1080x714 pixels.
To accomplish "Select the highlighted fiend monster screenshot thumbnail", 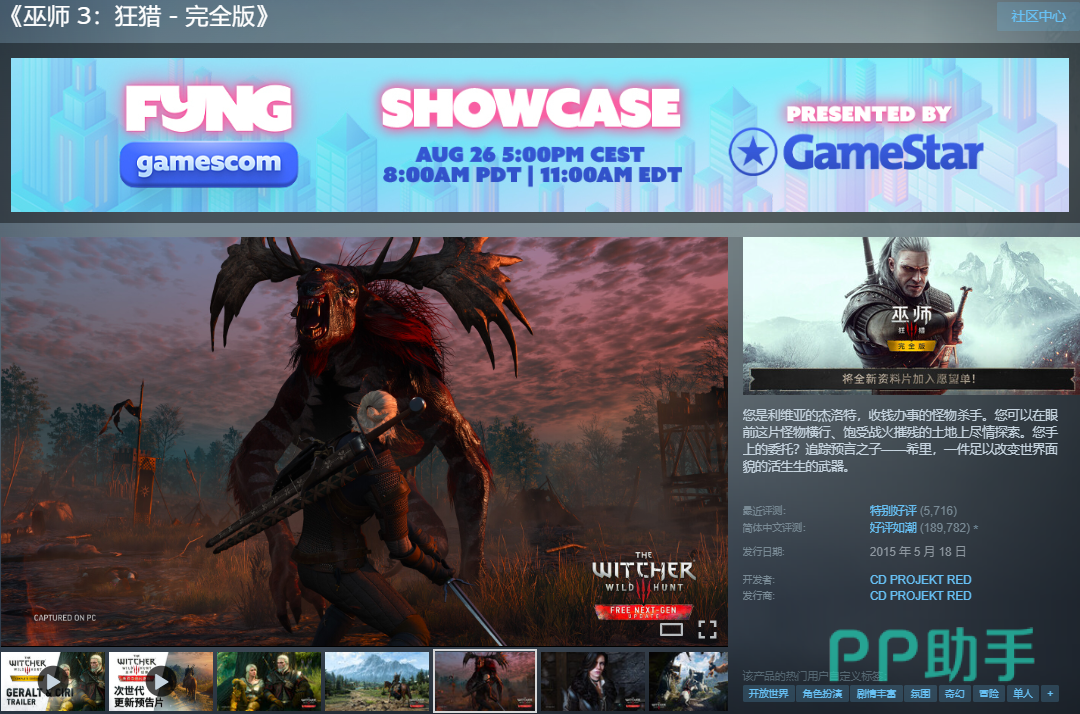I will 485,681.
